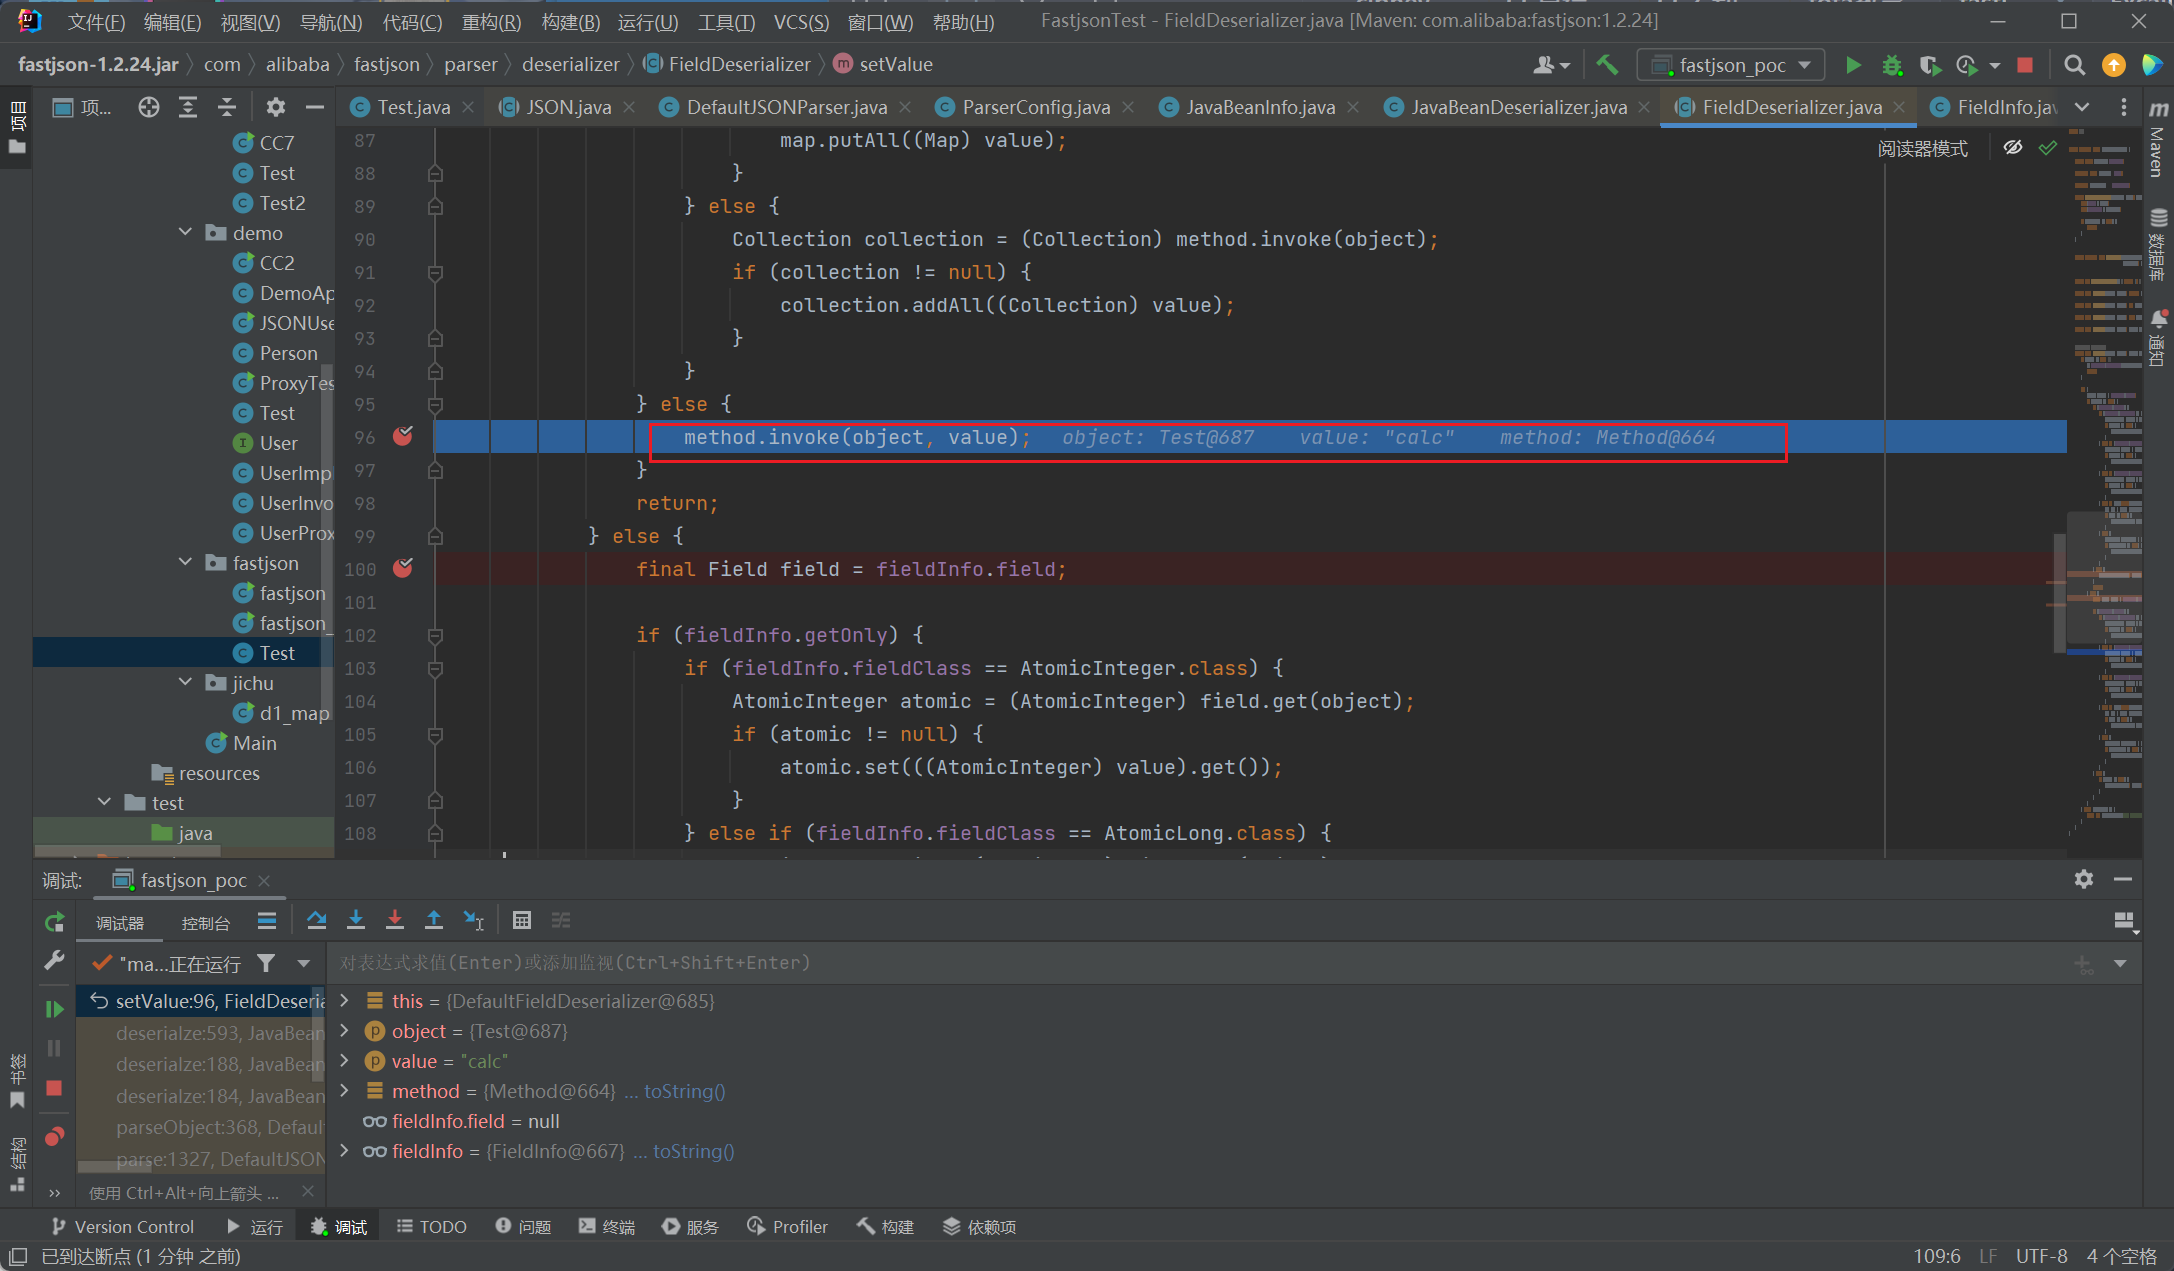Collapse the demo folder in project tree
The image size is (2174, 1271).
point(186,232)
